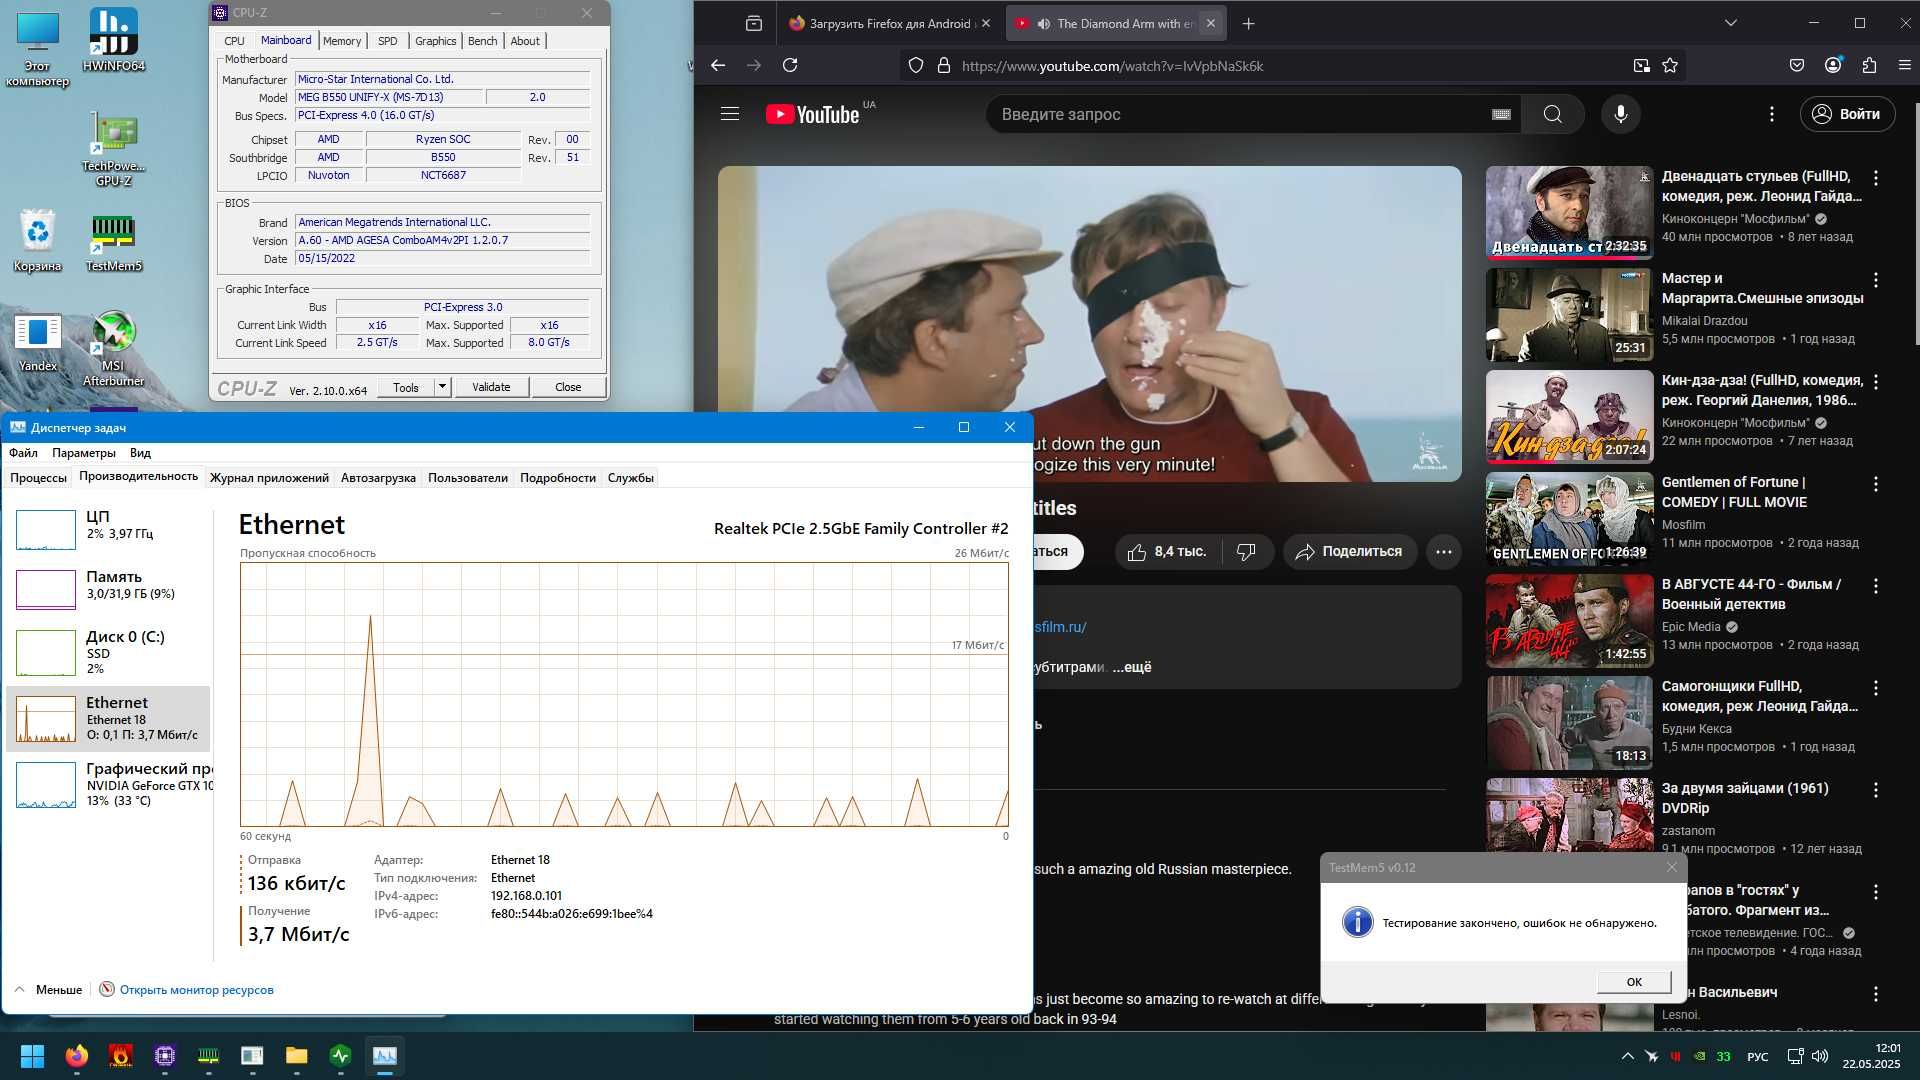Click volume icon in system tray
This screenshot has height=1080, width=1920.
pos(1819,1056)
